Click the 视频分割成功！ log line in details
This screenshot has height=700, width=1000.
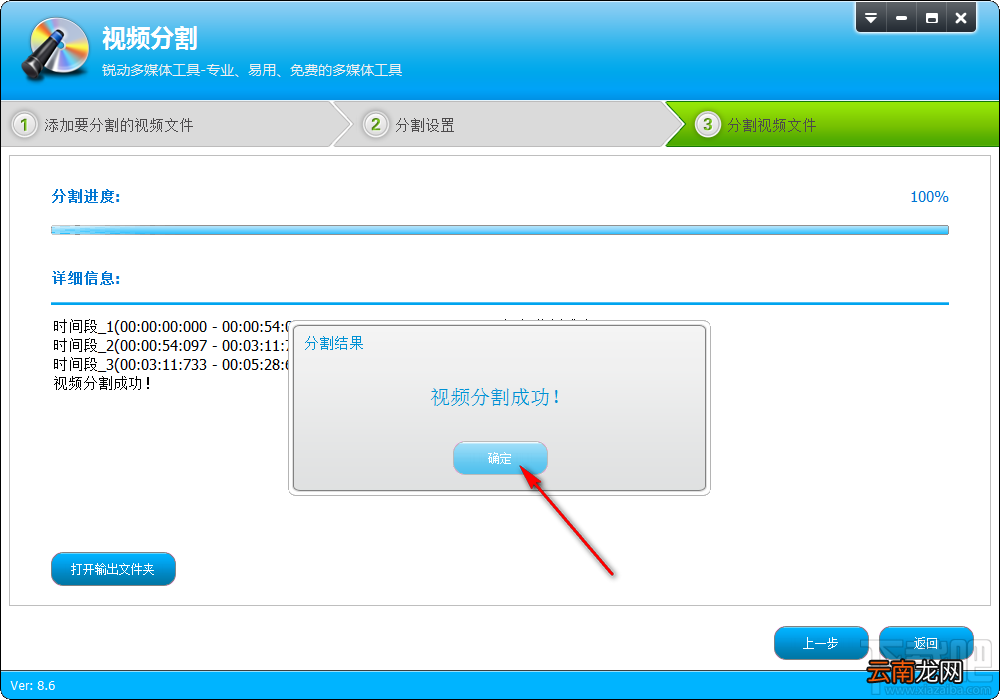pos(102,383)
